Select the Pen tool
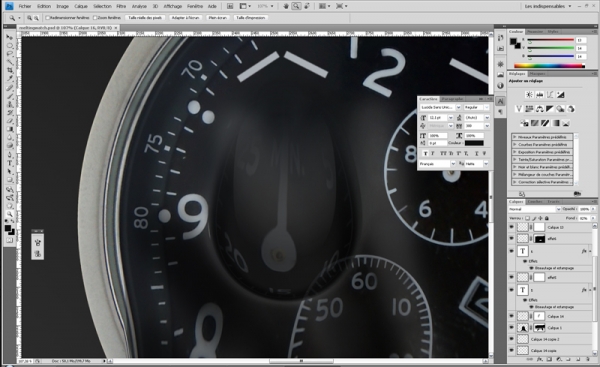 point(10,155)
